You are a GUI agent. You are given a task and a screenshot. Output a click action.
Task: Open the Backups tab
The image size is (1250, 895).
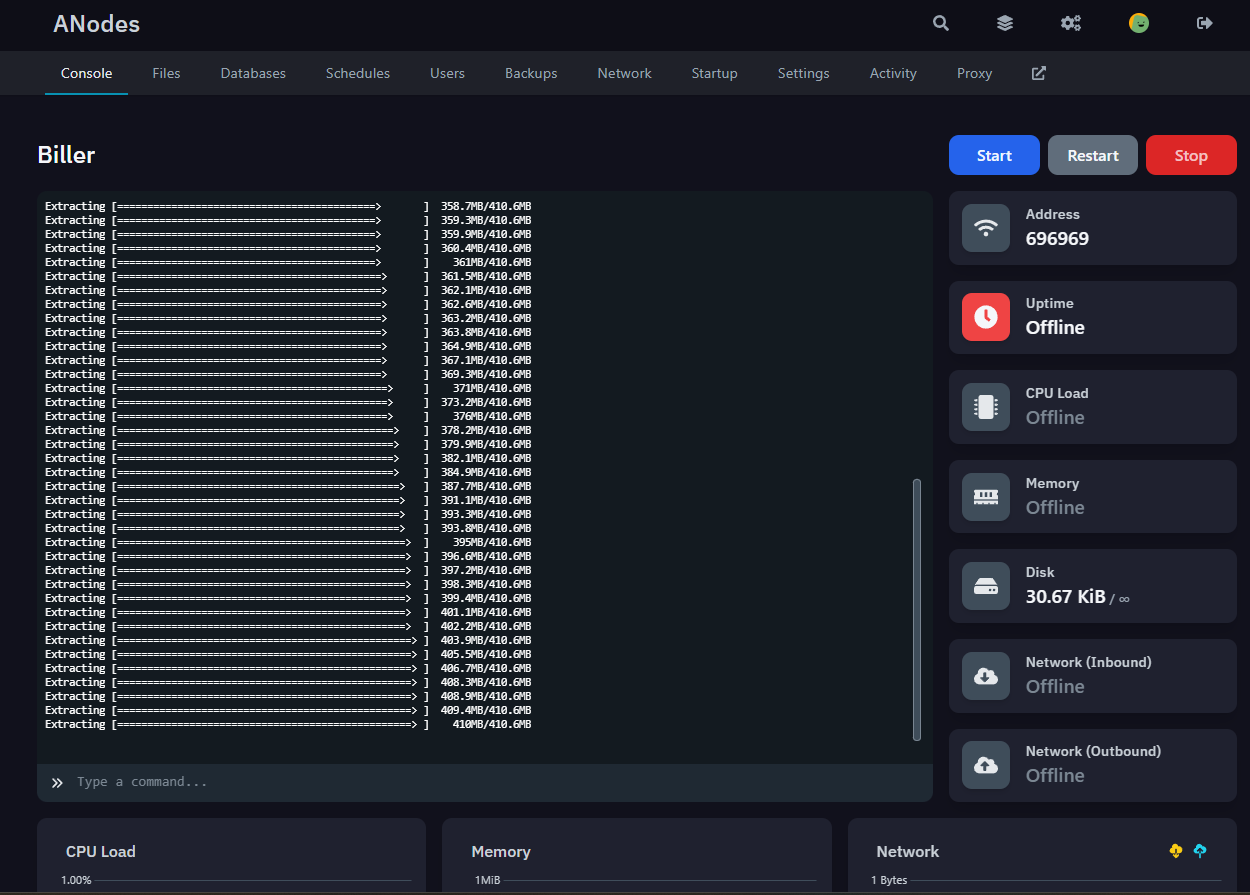(x=531, y=72)
